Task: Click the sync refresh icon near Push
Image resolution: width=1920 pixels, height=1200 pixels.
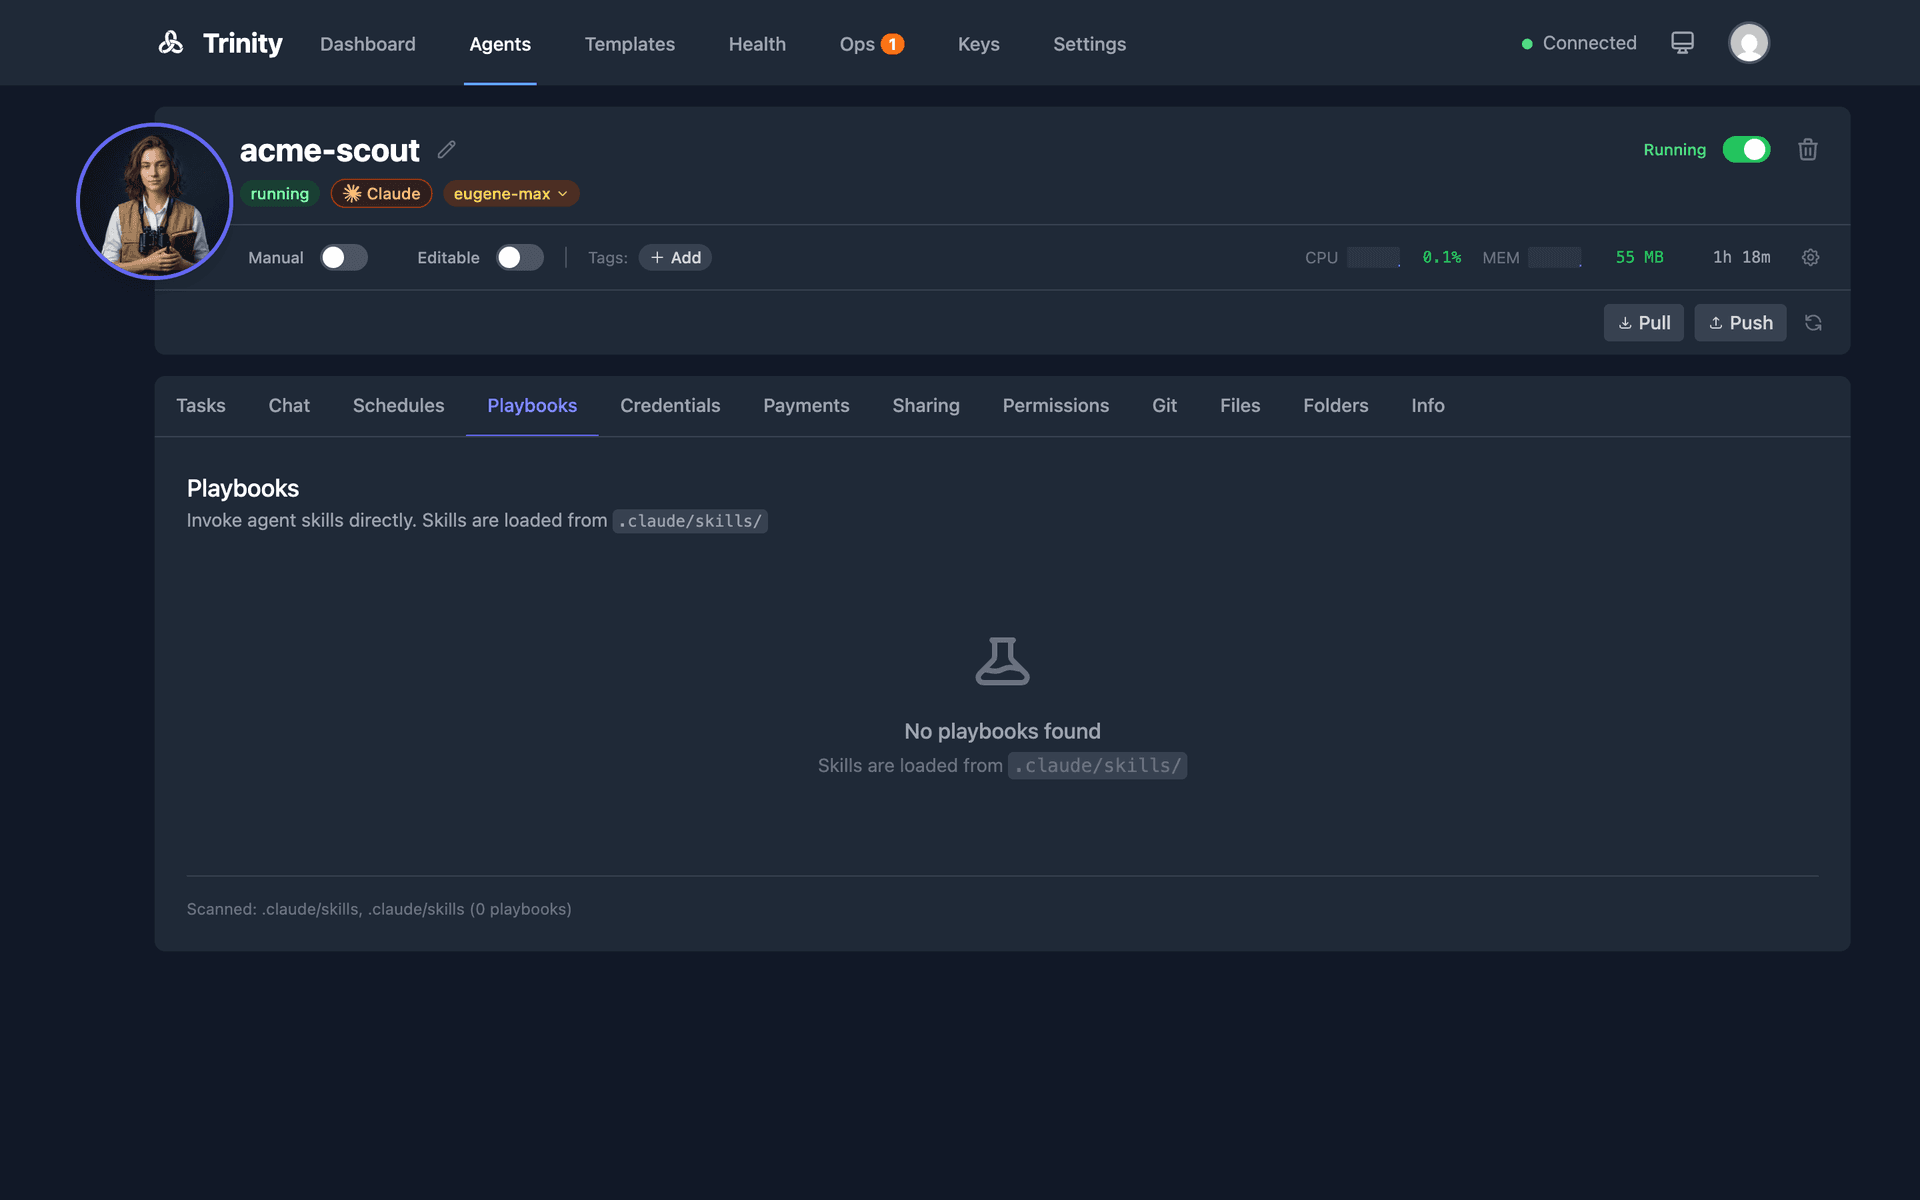Action: coord(1814,322)
